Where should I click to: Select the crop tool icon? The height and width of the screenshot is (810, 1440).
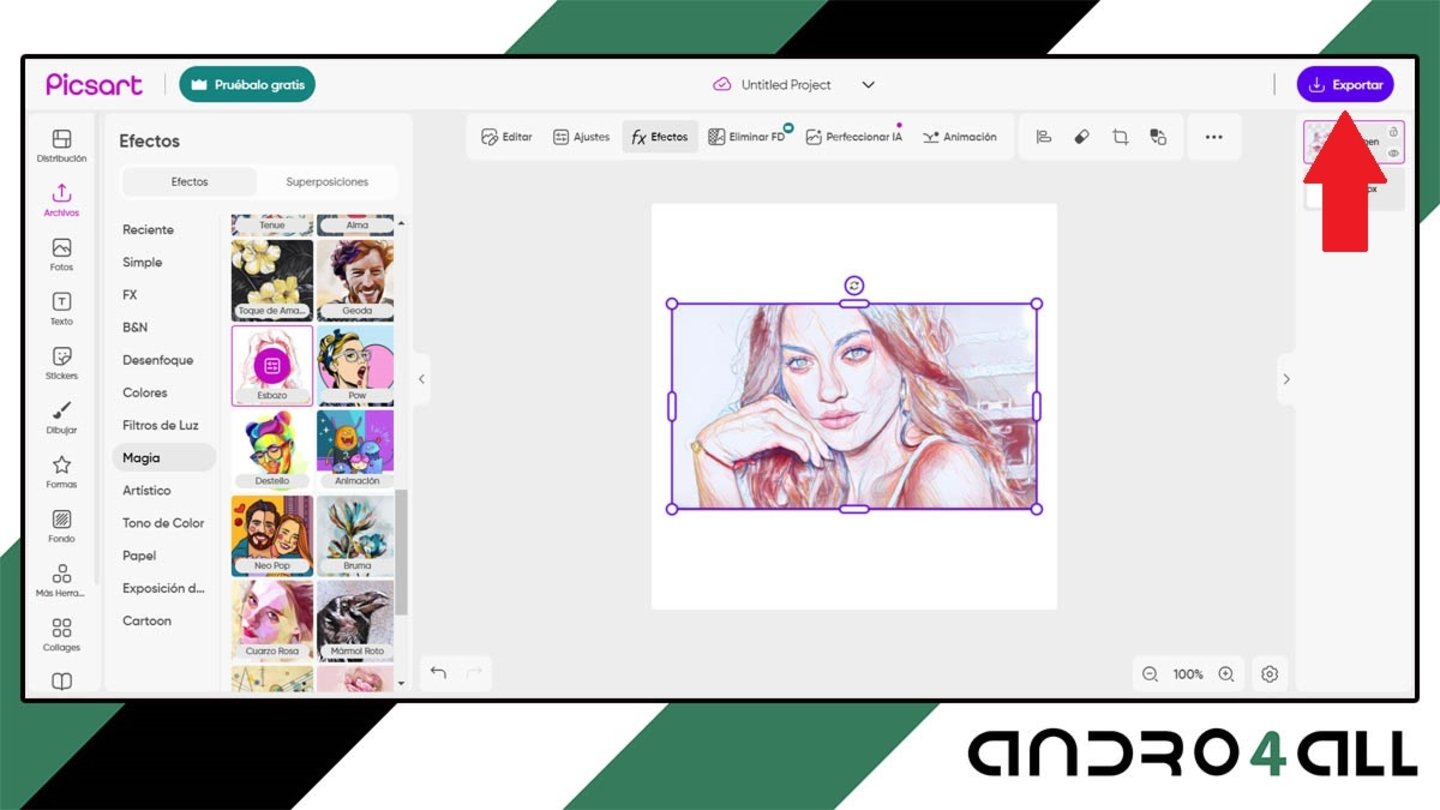point(1120,137)
